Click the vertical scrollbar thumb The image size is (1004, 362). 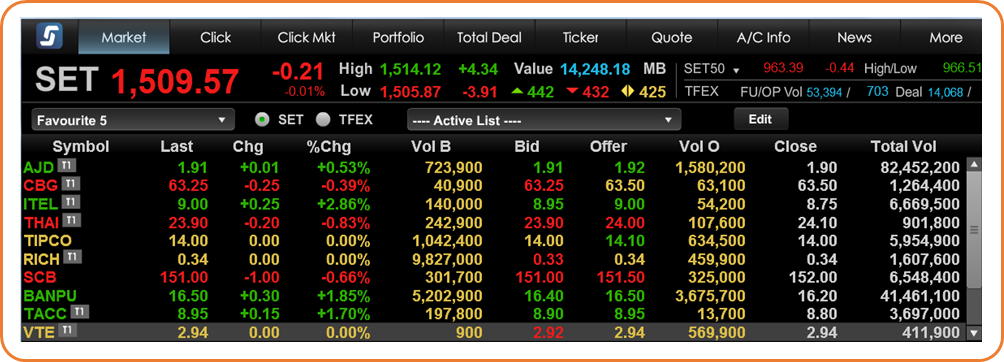[974, 231]
